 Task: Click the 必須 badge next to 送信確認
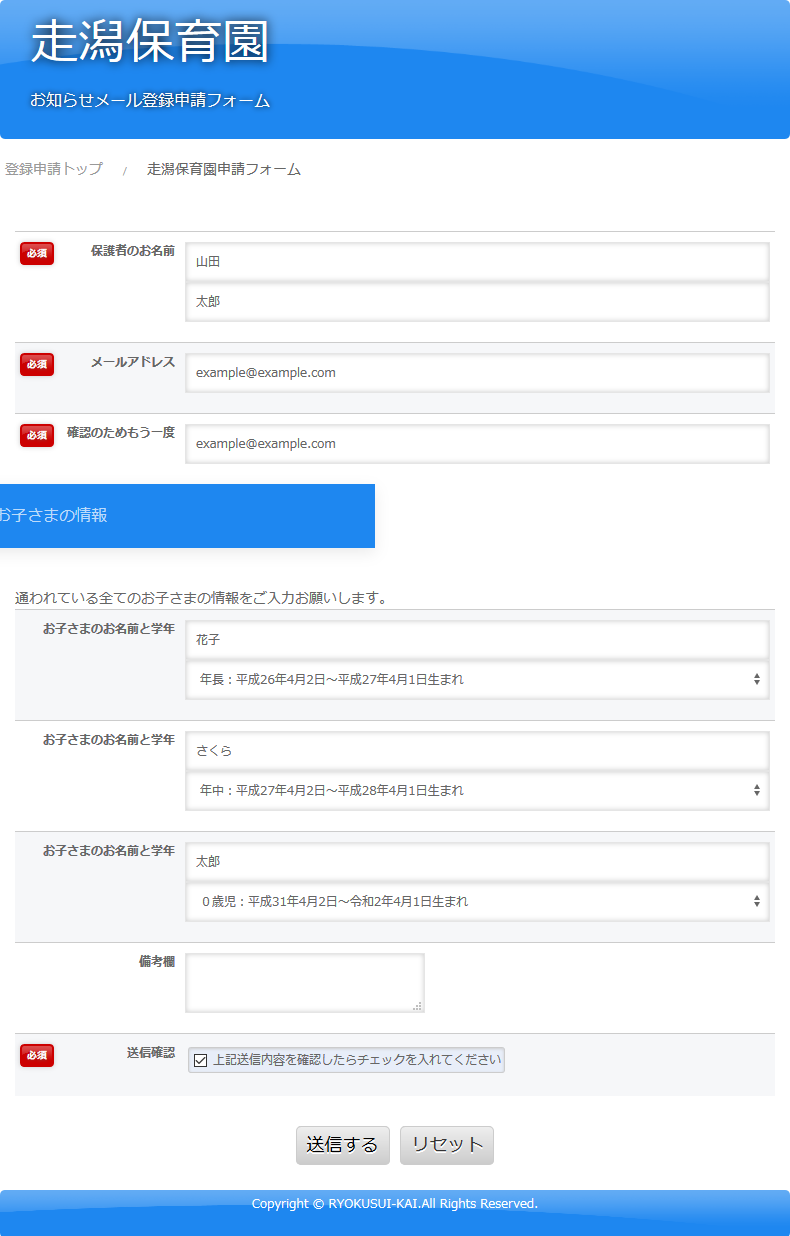37,1055
